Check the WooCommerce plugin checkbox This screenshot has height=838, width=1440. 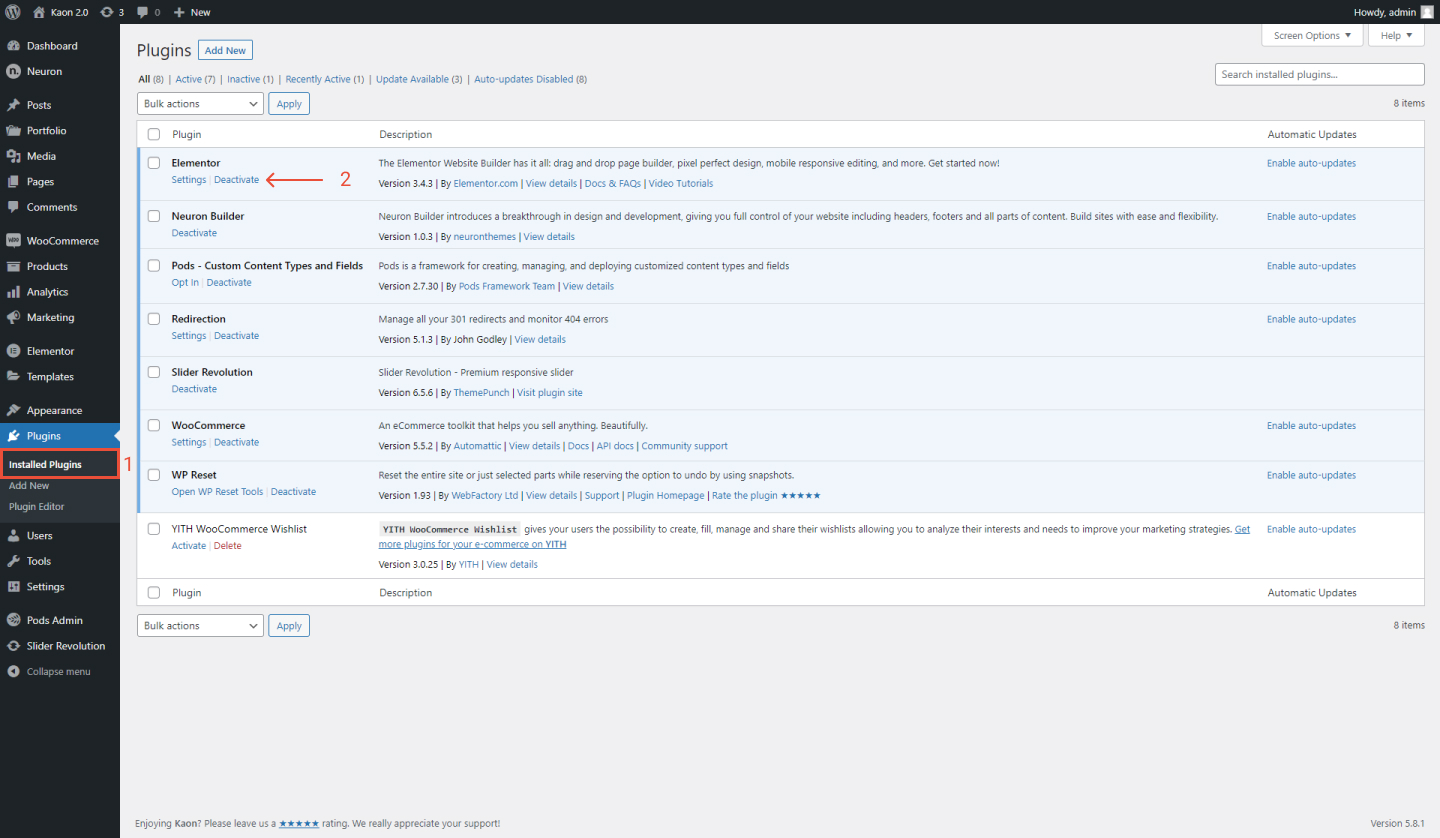154,425
